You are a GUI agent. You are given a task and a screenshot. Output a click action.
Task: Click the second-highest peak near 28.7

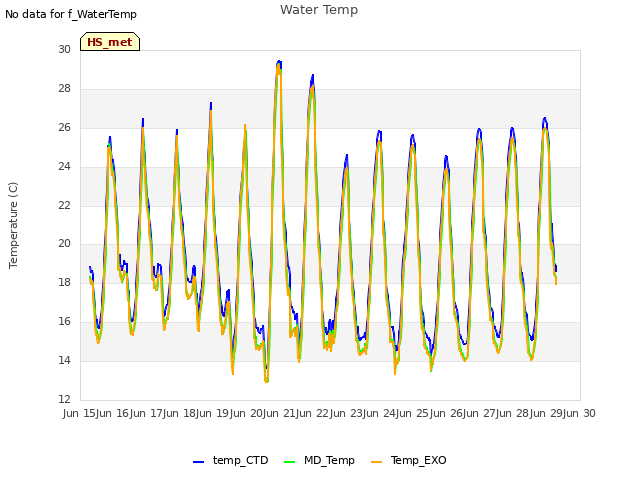[x=313, y=77]
